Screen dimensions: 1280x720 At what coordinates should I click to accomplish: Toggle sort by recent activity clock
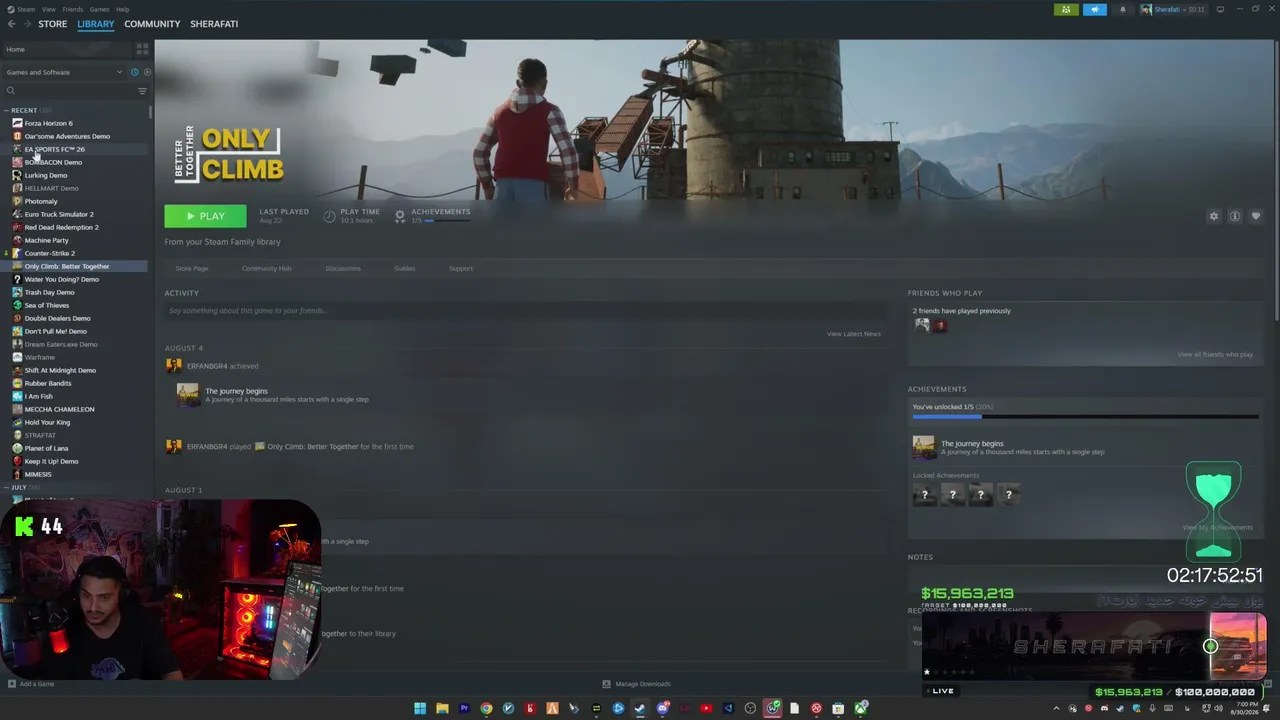click(x=134, y=72)
